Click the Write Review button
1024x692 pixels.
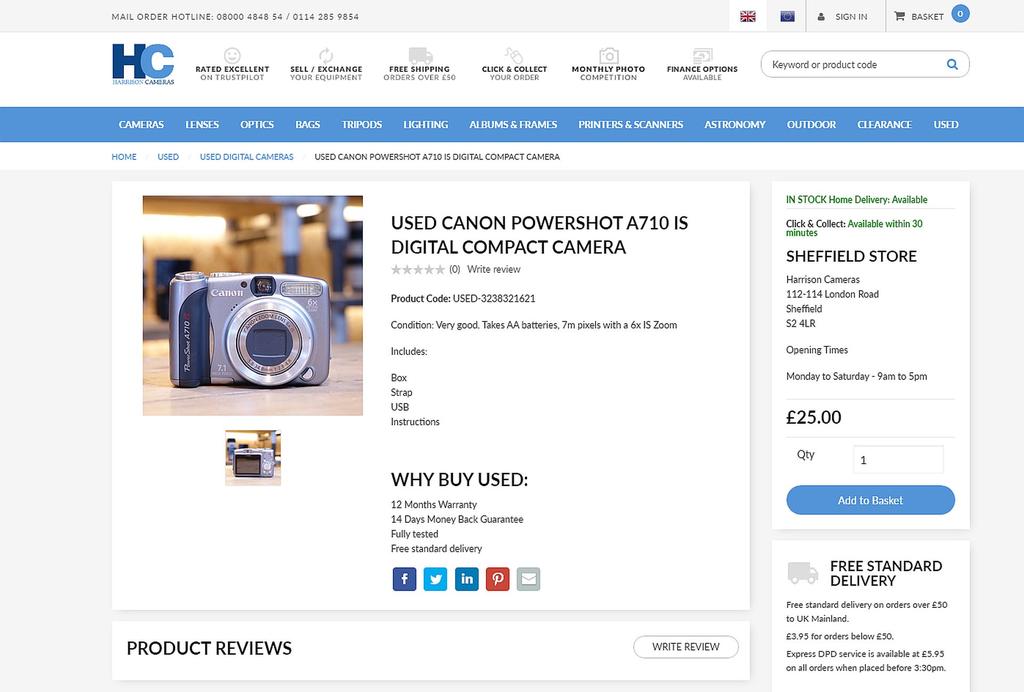pyautogui.click(x=686, y=647)
